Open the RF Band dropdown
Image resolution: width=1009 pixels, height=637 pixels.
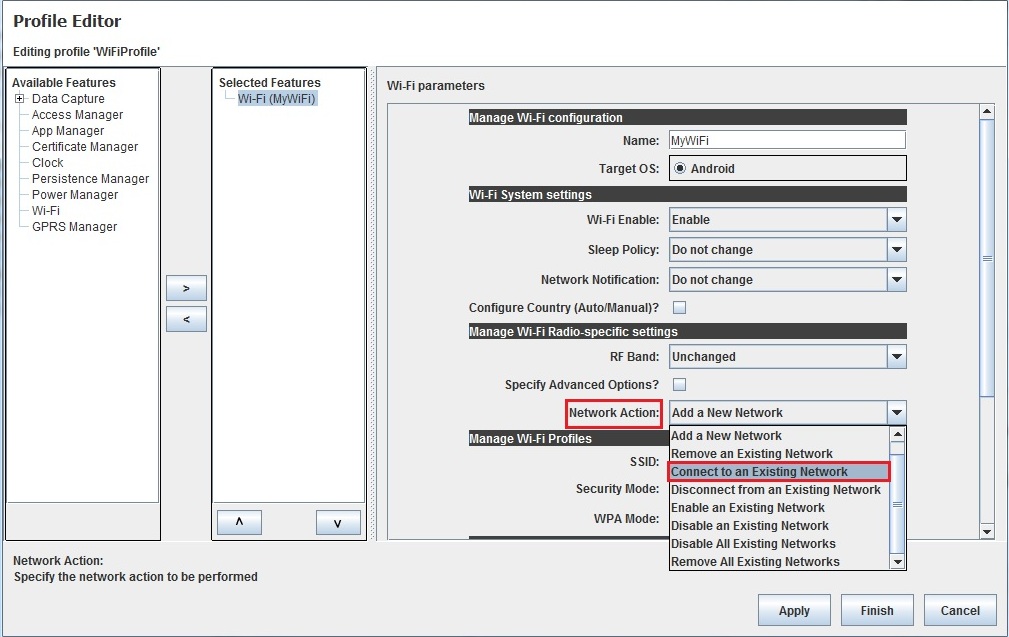click(896, 357)
